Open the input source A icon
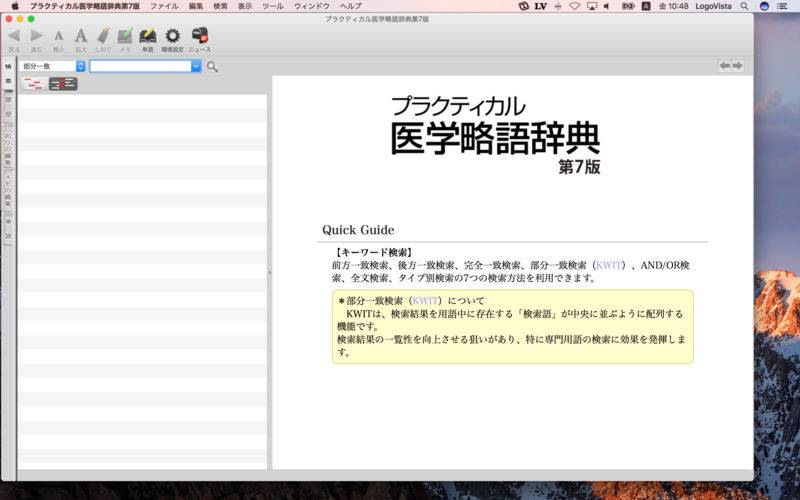 tap(646, 6)
